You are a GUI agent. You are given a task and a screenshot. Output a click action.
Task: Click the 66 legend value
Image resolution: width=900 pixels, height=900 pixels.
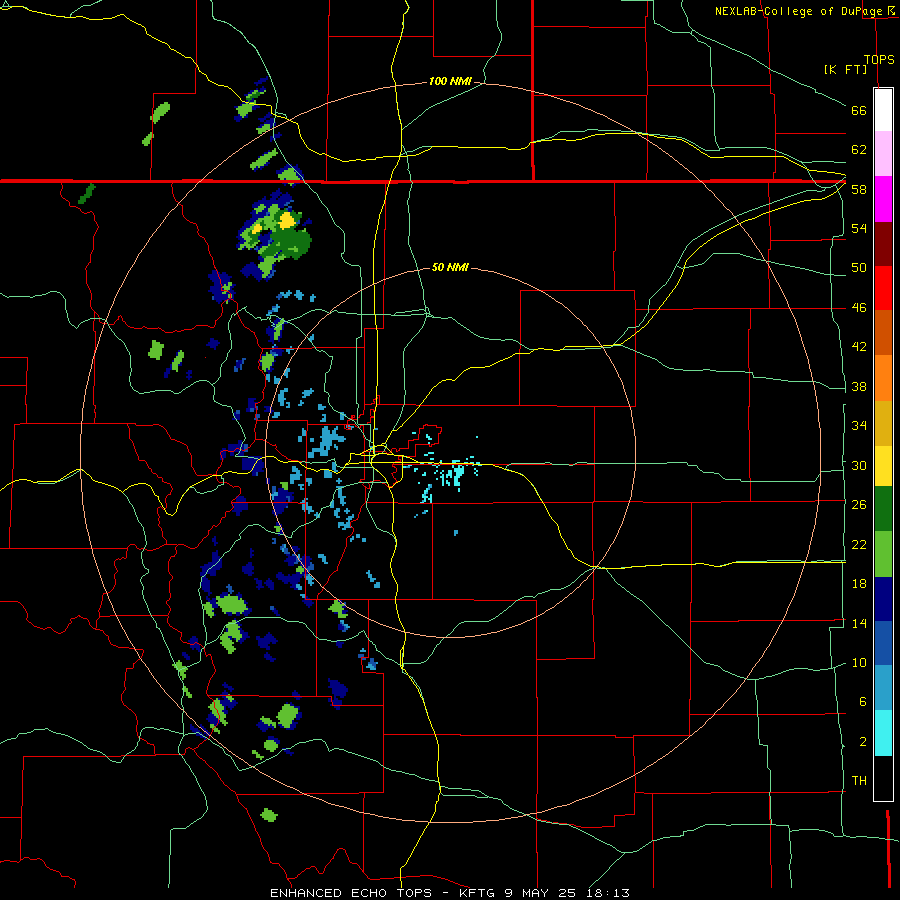click(859, 110)
